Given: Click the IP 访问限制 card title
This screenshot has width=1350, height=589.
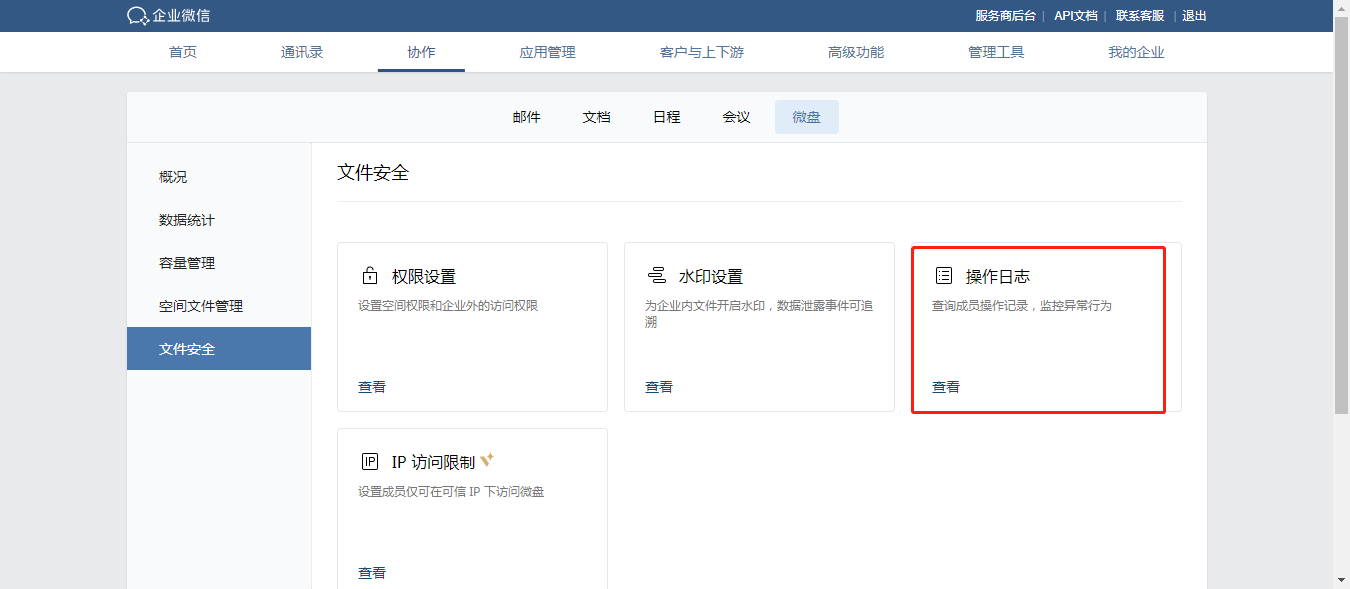Looking at the screenshot, I should coord(433,462).
